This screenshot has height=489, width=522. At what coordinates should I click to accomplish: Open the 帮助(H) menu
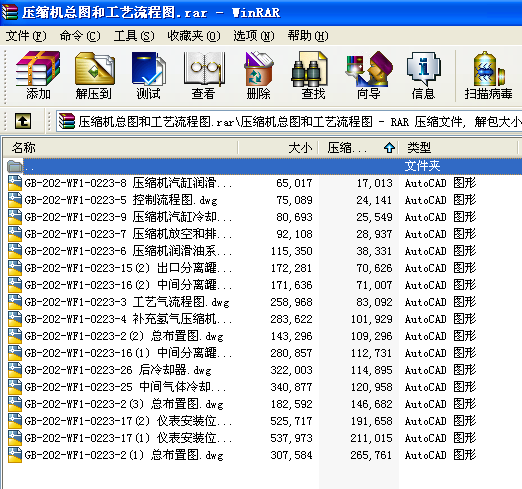point(308,36)
